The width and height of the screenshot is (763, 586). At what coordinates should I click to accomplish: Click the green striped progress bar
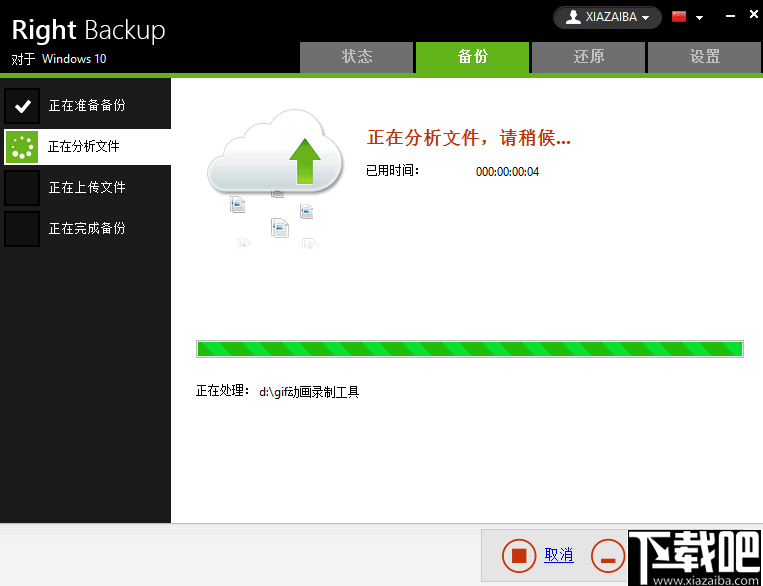click(x=470, y=349)
